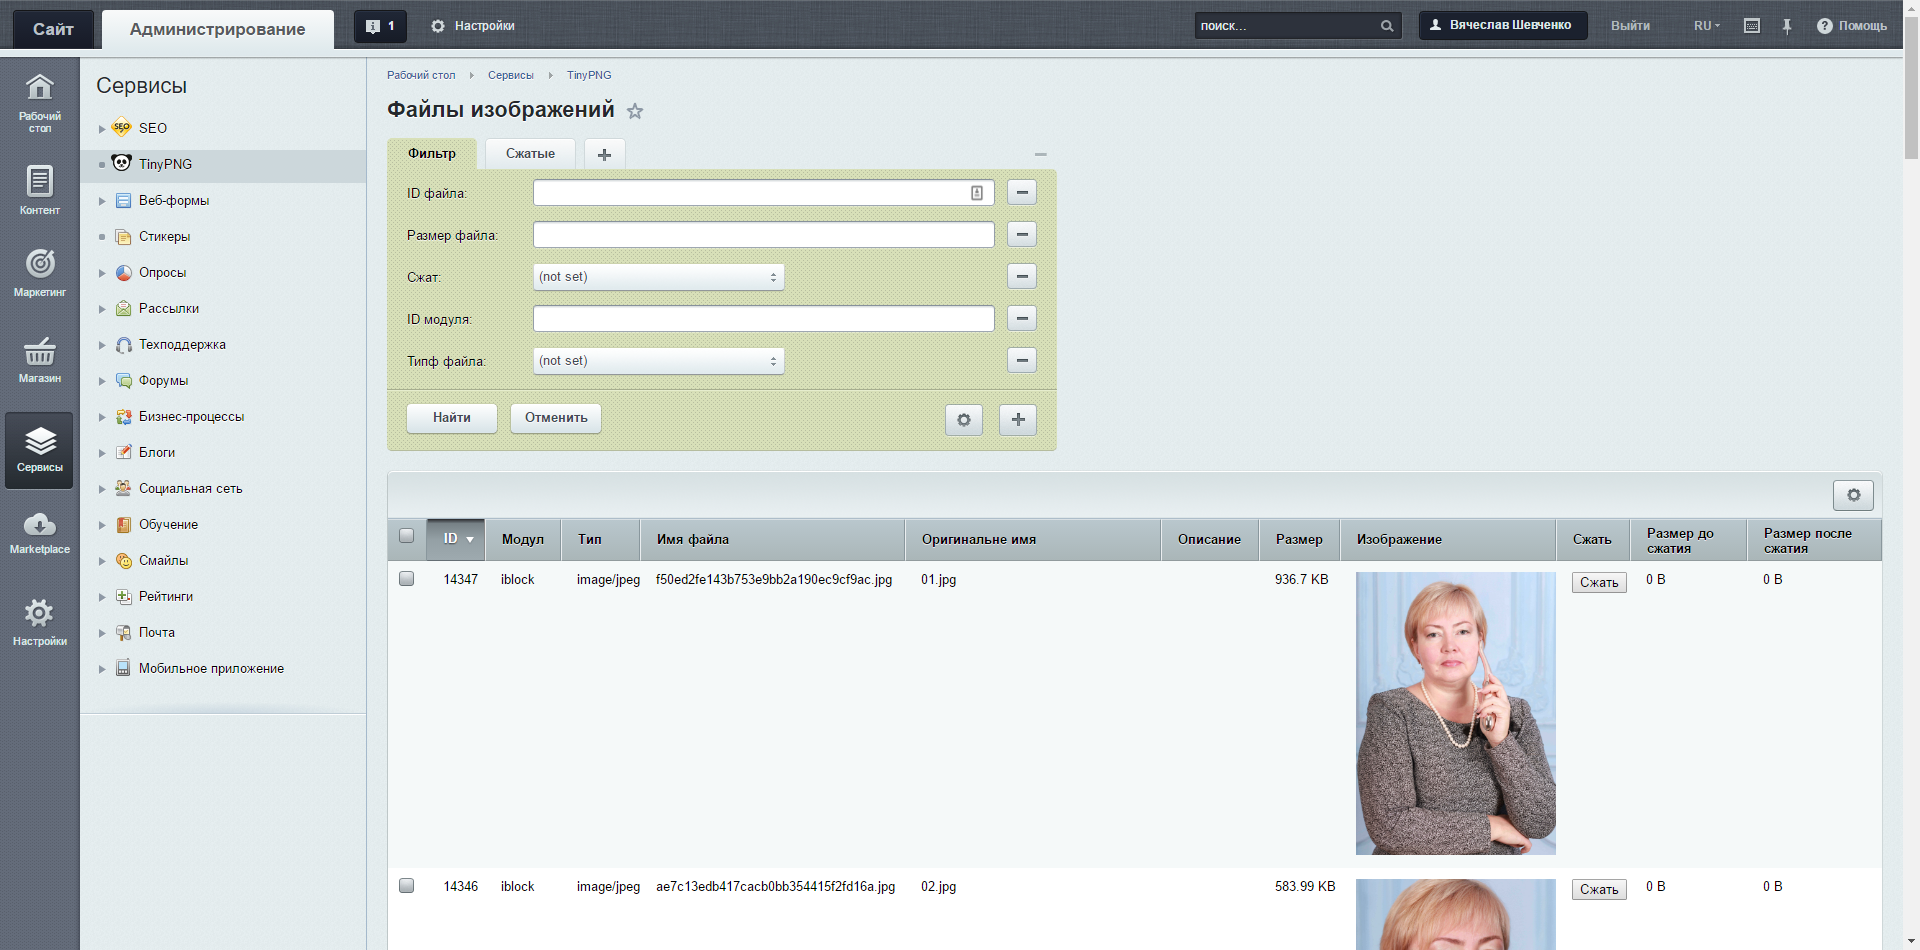
Task: Open the Сервисы sidebar section
Action: (x=40, y=450)
